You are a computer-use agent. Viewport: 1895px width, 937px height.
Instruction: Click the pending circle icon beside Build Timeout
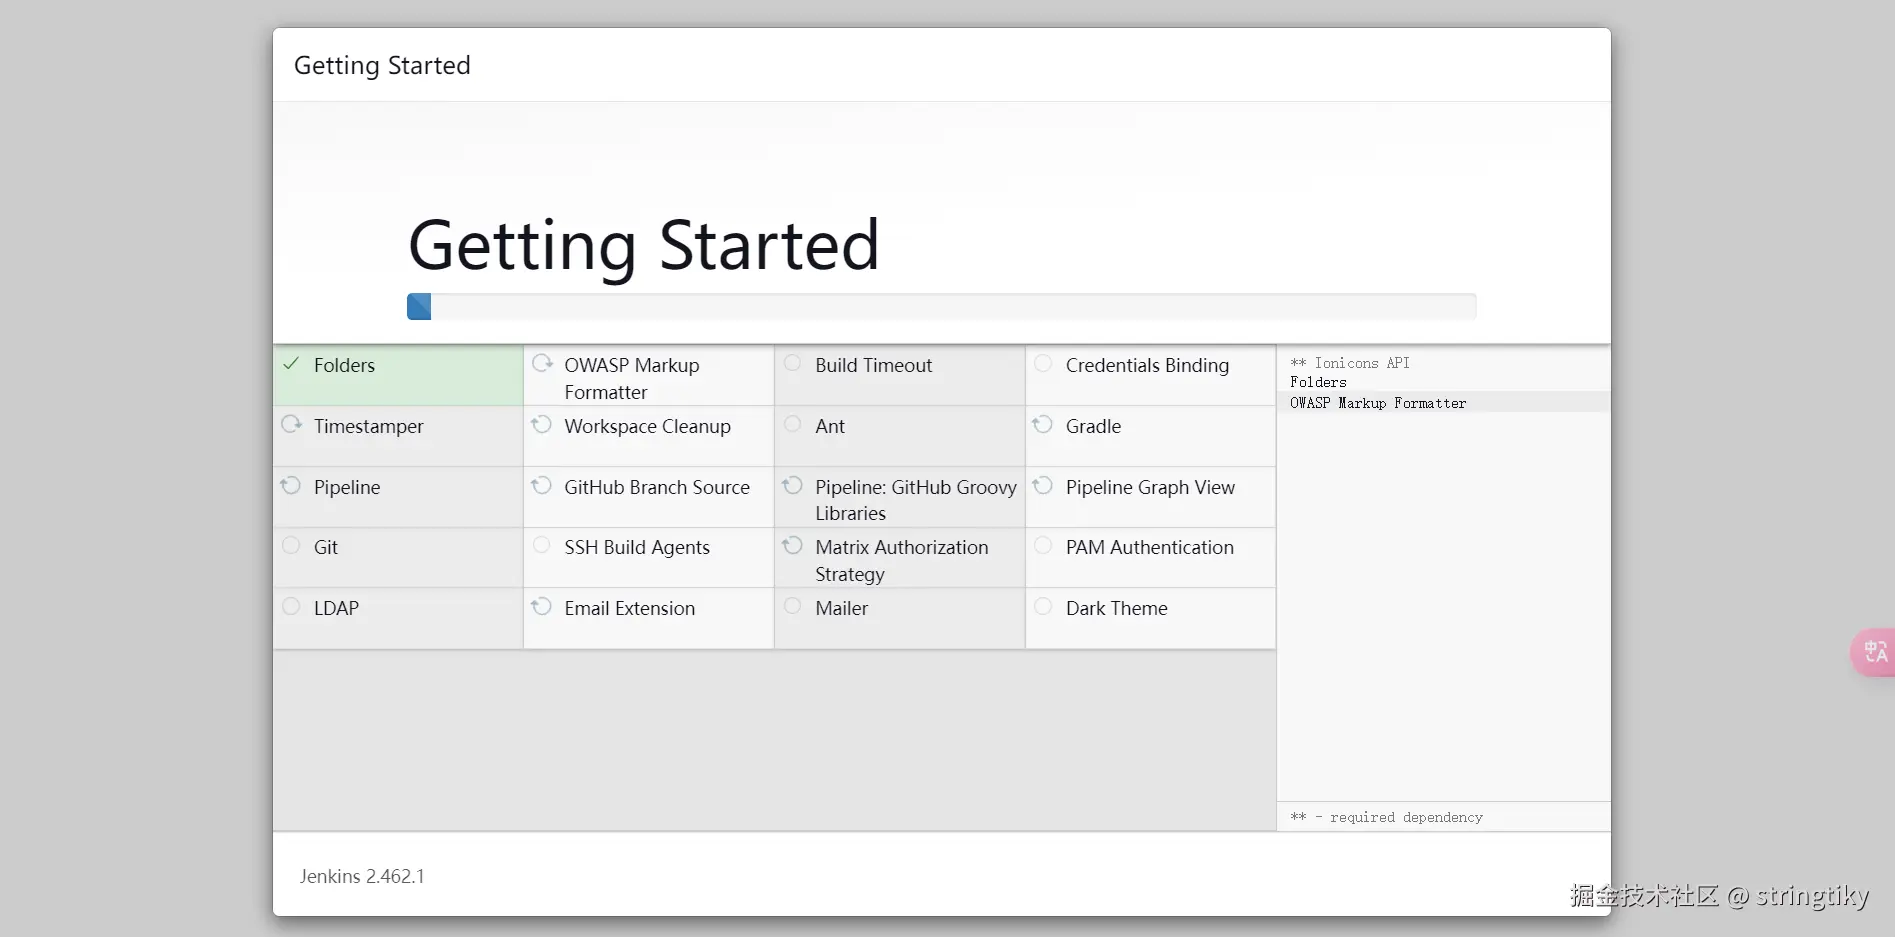pyautogui.click(x=792, y=363)
